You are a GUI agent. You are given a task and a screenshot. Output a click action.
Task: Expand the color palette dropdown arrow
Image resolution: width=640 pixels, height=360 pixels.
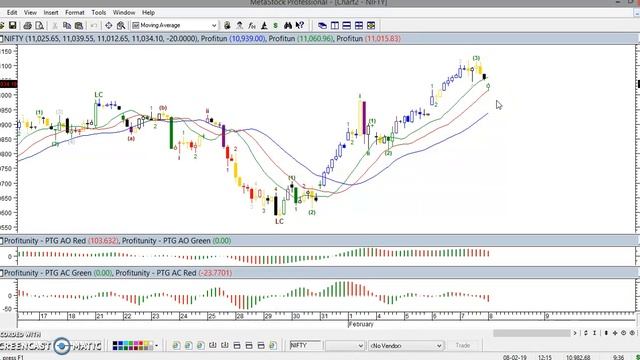pyautogui.click(x=157, y=346)
